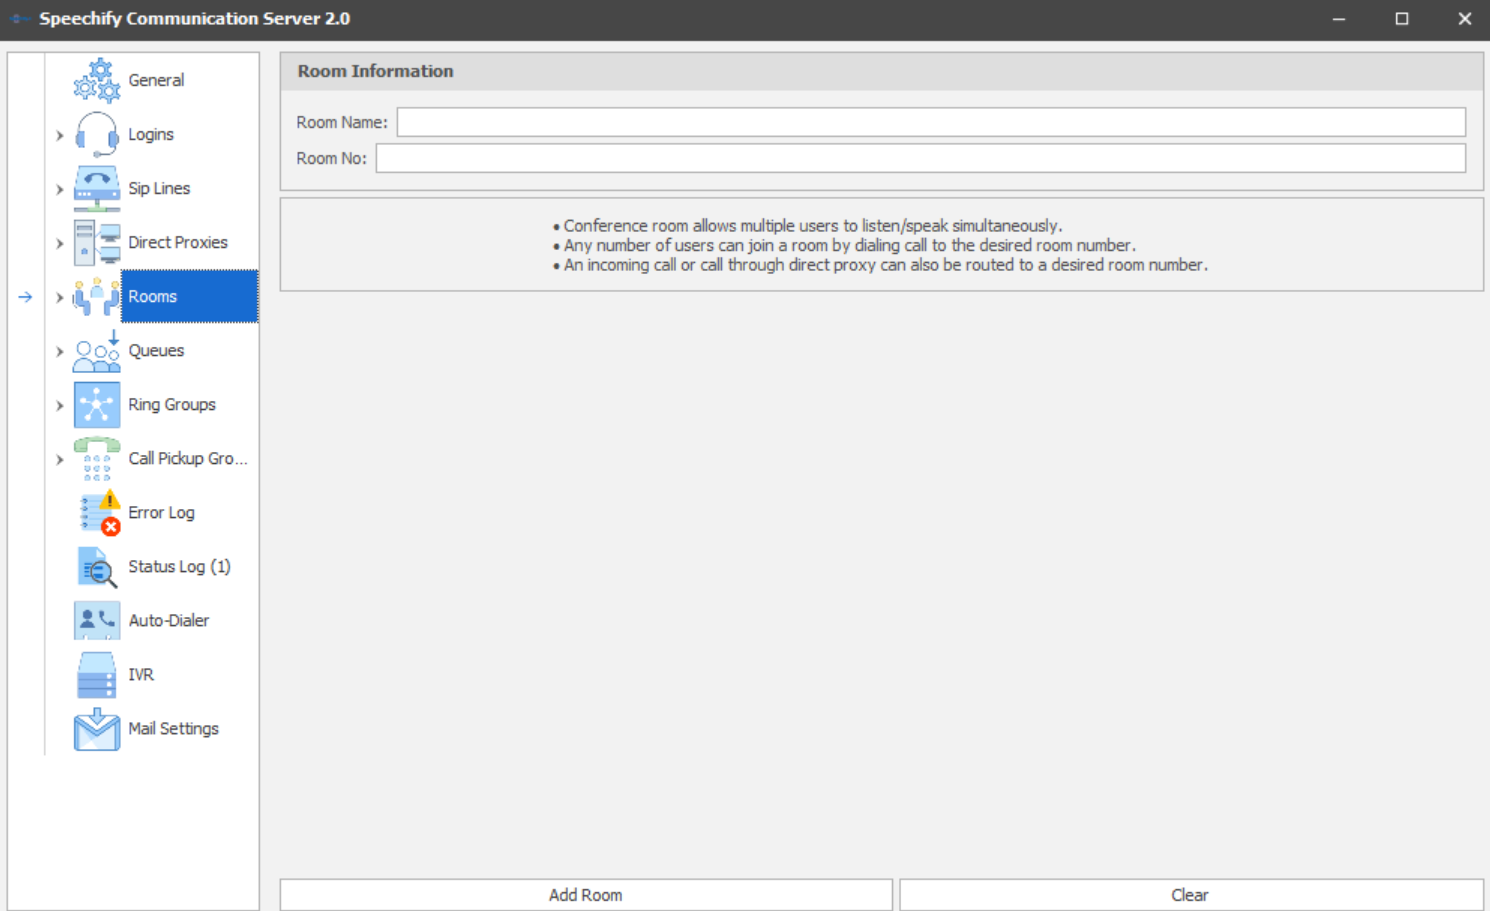Select Logins in the sidebar
The height and width of the screenshot is (911, 1490).
(151, 134)
